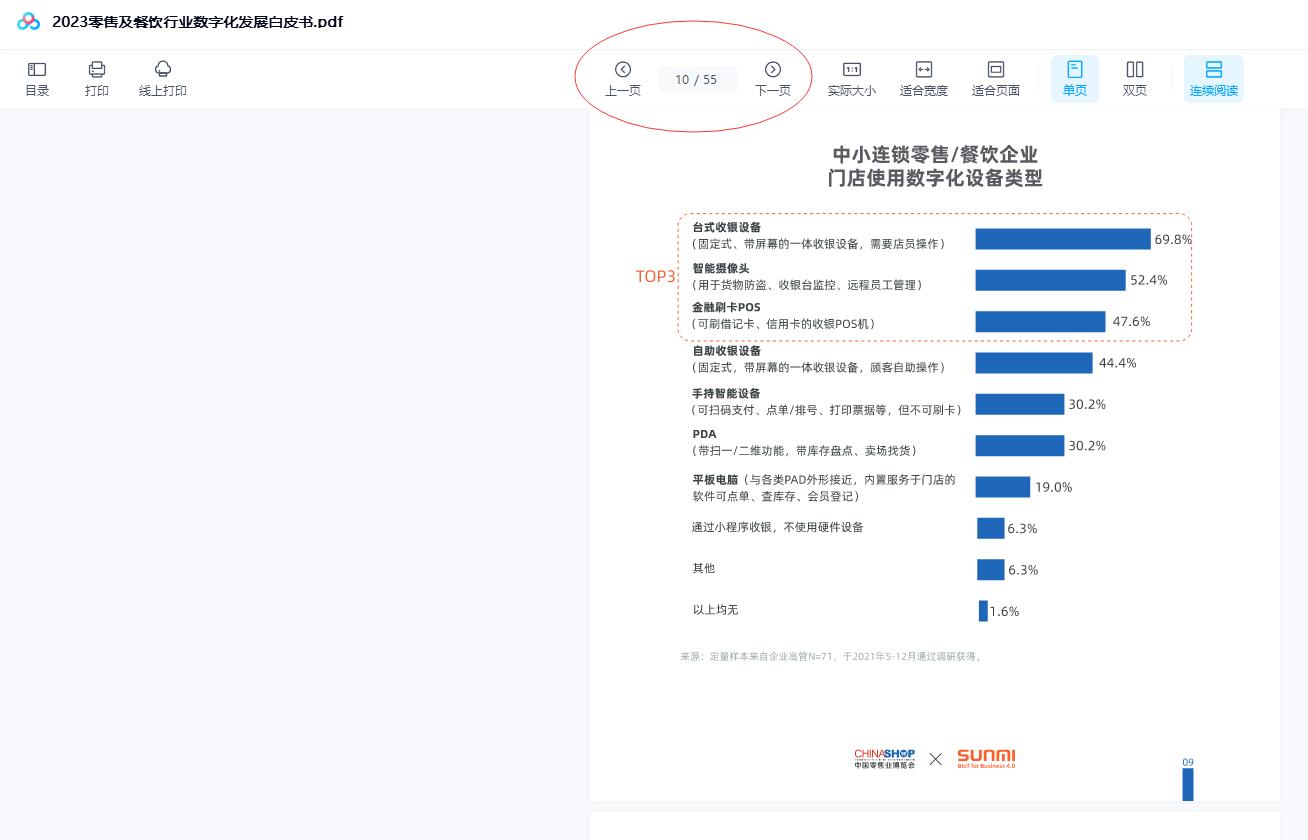This screenshot has width=1308, height=840.
Task: Switch to 双页 double page mode
Action: [x=1134, y=79]
